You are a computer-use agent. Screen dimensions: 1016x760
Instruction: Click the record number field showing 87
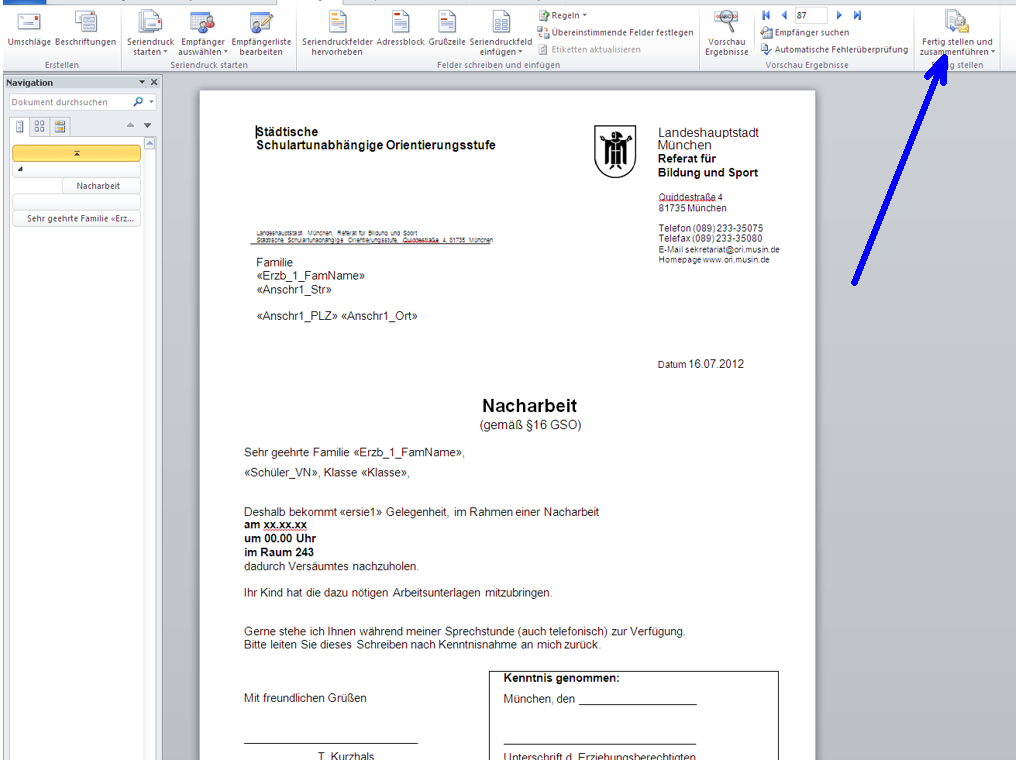click(810, 16)
